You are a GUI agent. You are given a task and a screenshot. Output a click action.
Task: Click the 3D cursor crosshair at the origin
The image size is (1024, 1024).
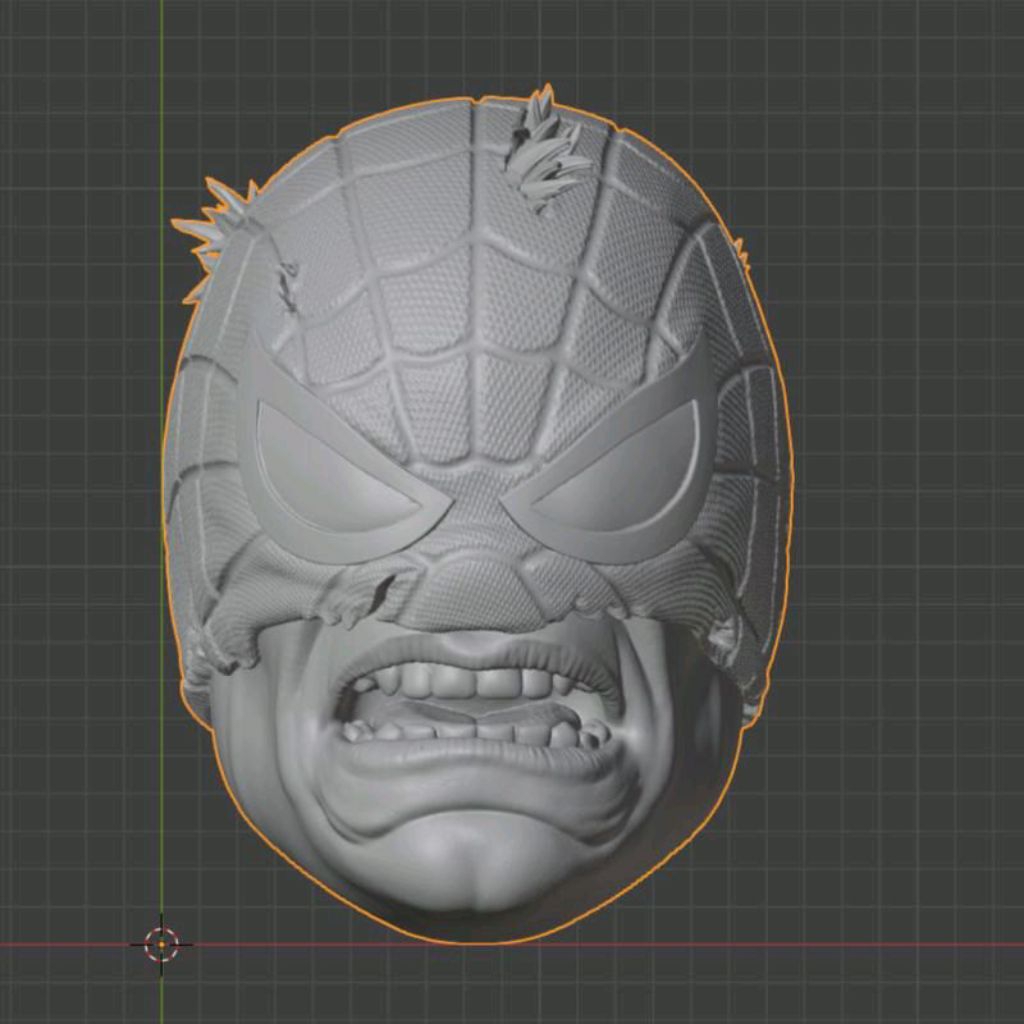coord(161,944)
